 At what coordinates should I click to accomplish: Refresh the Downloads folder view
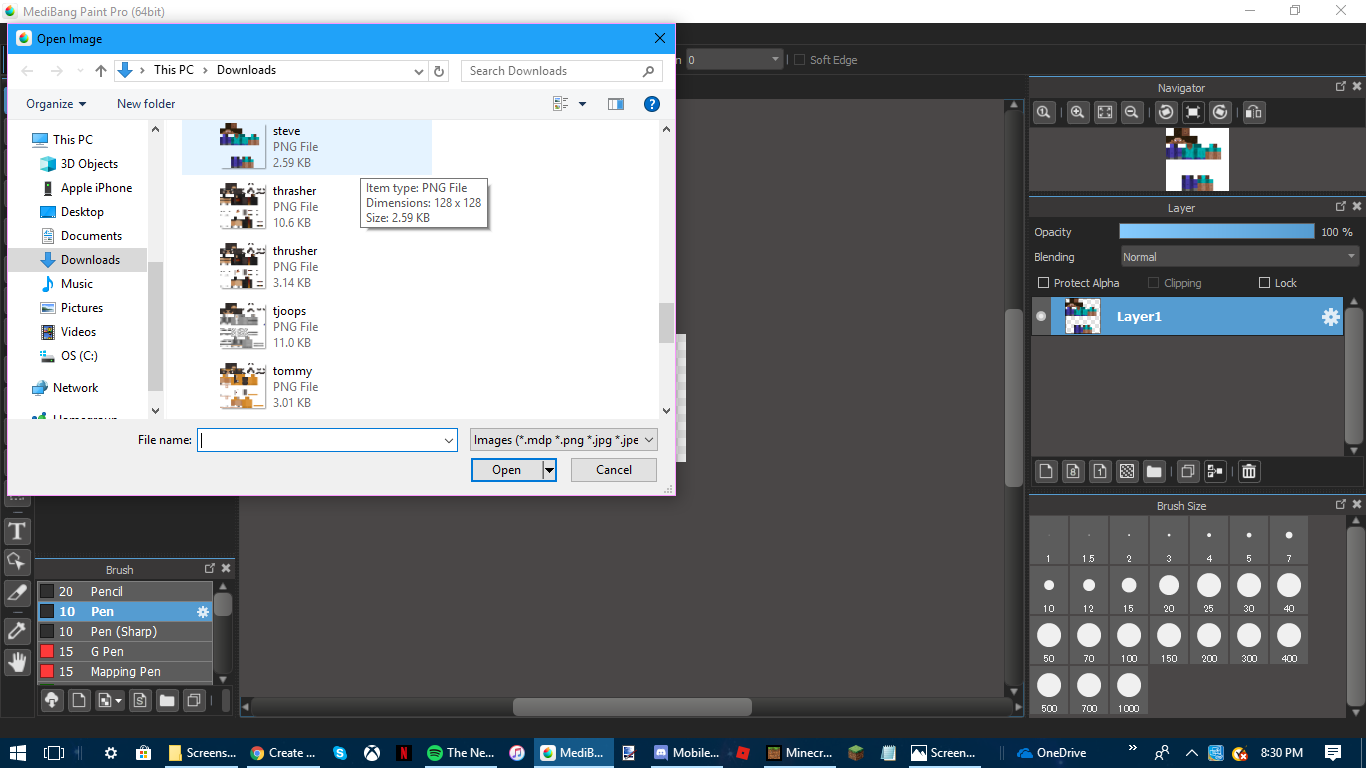pyautogui.click(x=439, y=71)
